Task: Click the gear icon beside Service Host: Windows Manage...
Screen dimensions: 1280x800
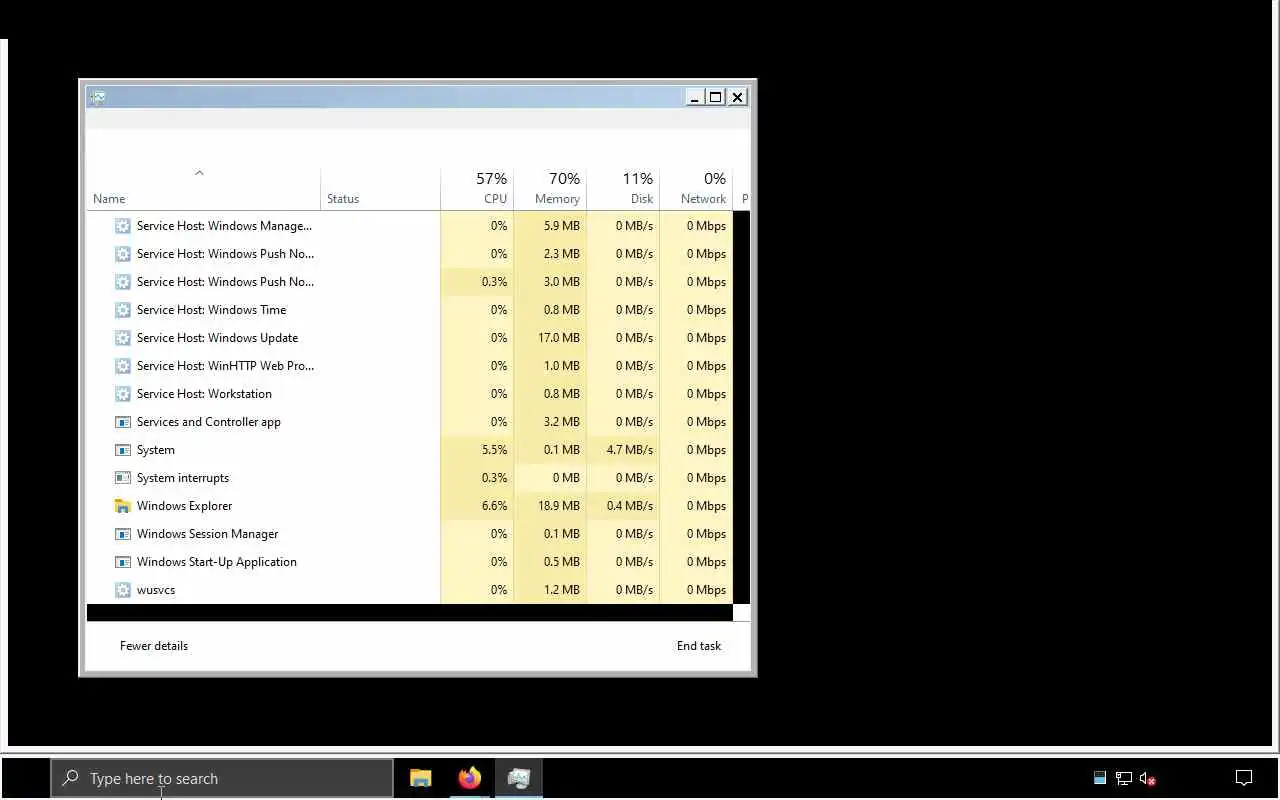Action: tap(123, 226)
